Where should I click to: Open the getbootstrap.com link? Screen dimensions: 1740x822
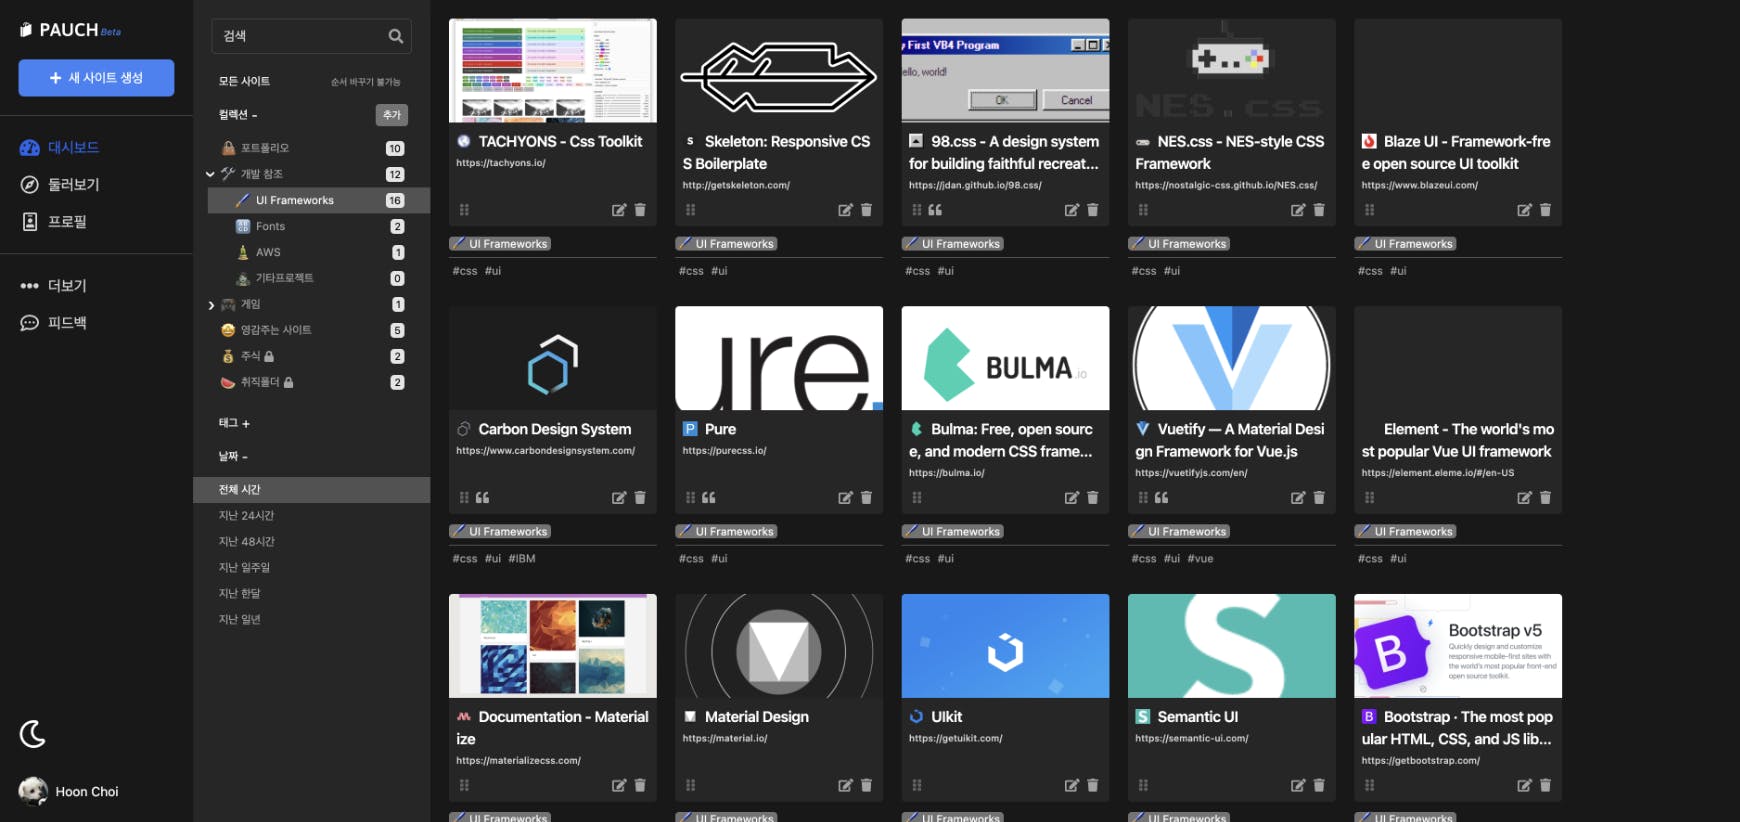[x=1420, y=761]
